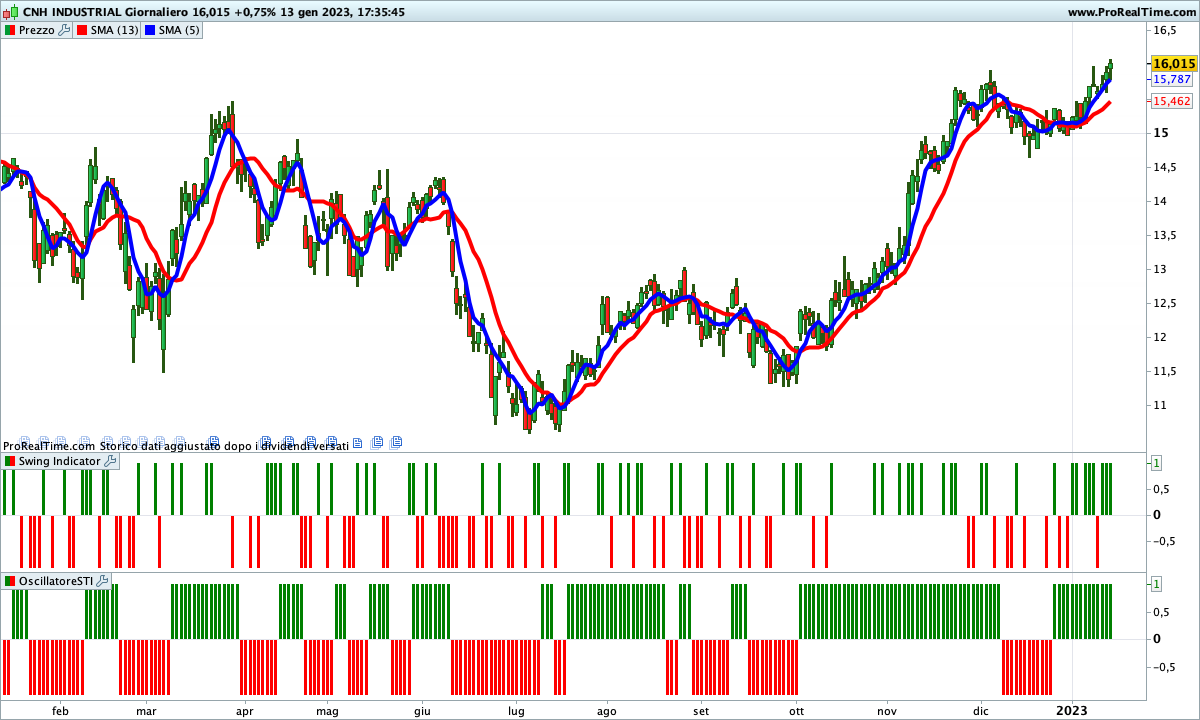Click the rightmost document icon below the price chart
This screenshot has width=1200, height=720.
(x=396, y=441)
